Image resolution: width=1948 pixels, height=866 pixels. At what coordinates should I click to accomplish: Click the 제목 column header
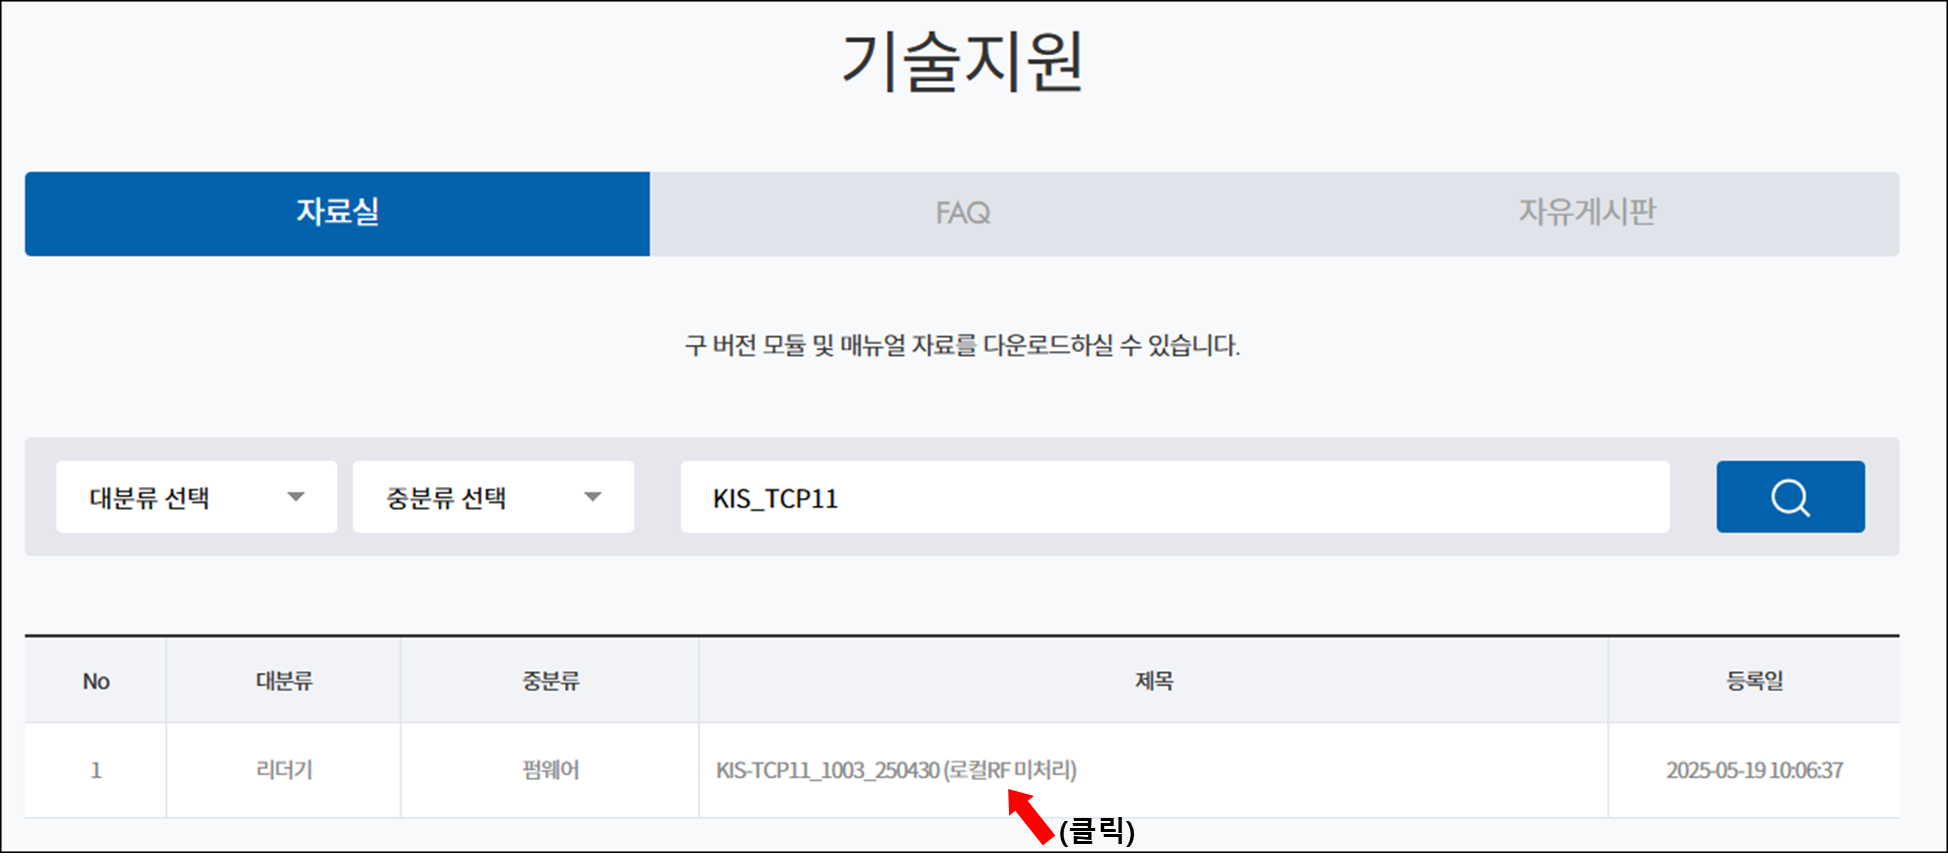(x=1153, y=681)
